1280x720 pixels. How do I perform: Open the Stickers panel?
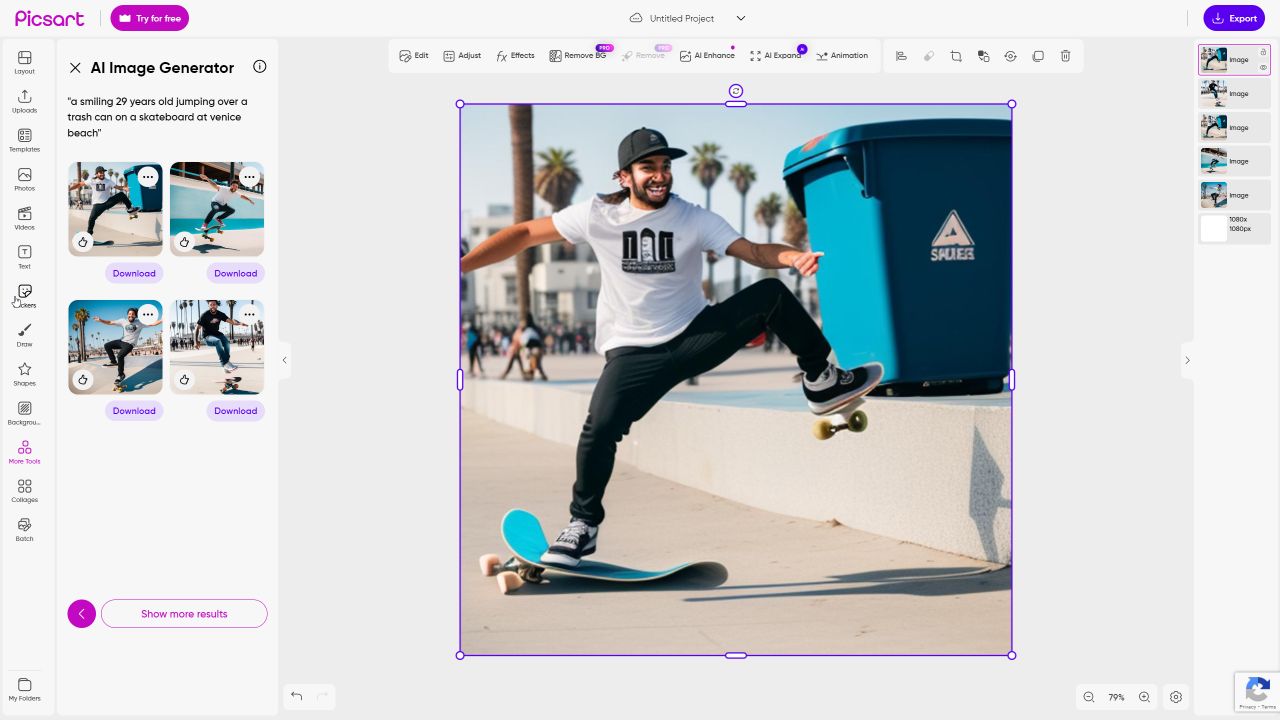[x=25, y=296]
